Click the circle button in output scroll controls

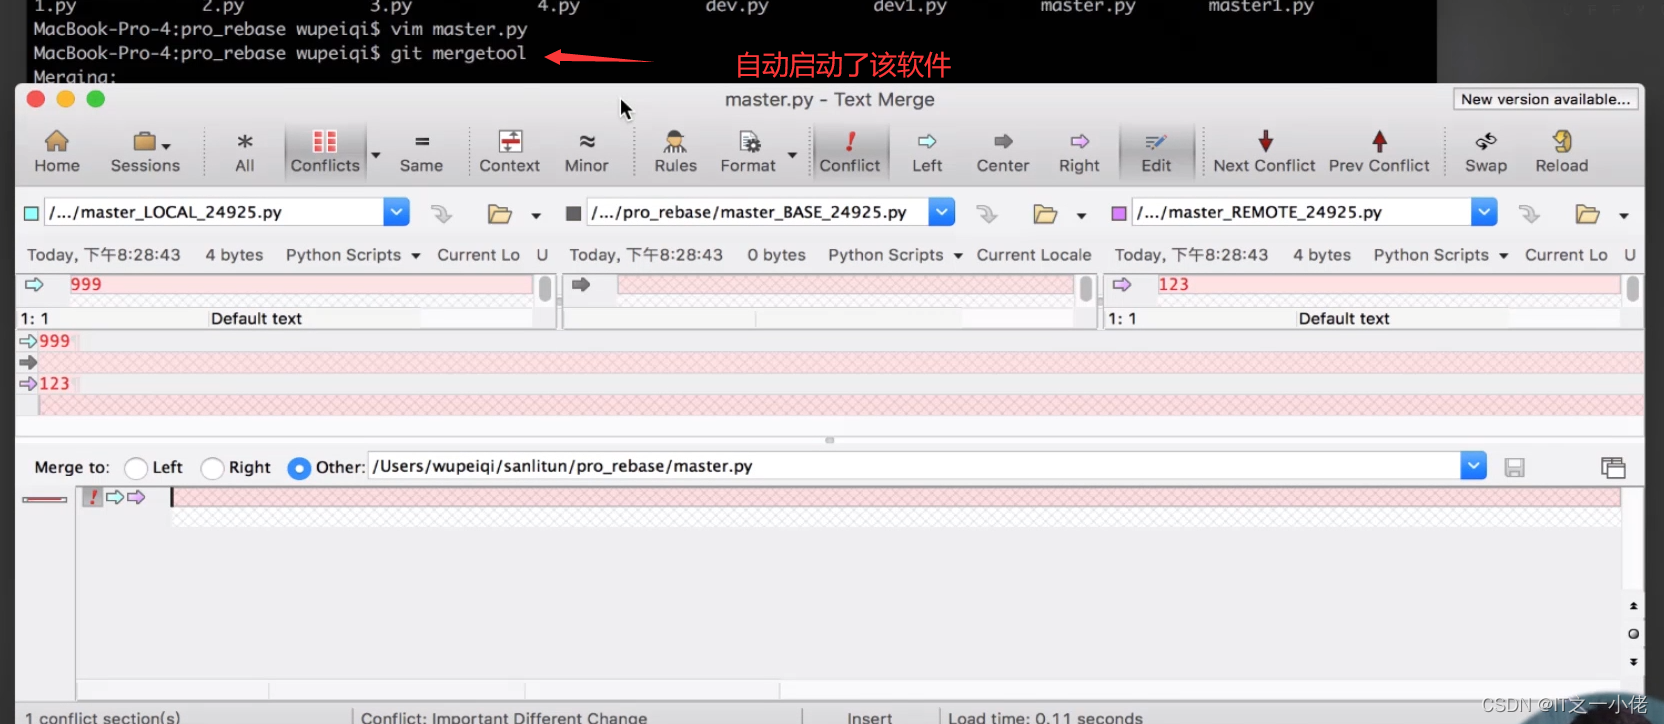tap(1634, 634)
